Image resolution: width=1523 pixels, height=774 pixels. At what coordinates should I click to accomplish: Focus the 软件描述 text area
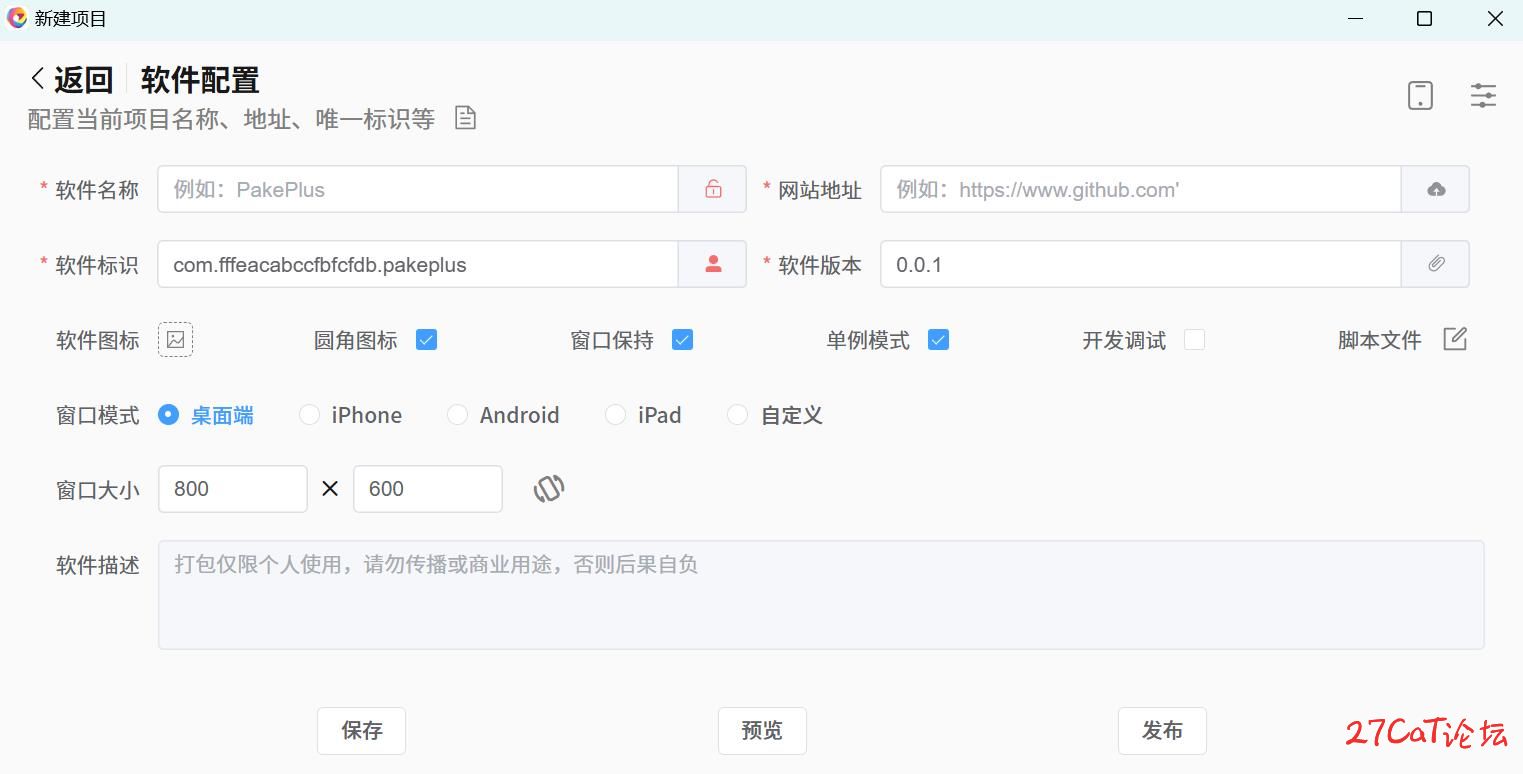820,595
